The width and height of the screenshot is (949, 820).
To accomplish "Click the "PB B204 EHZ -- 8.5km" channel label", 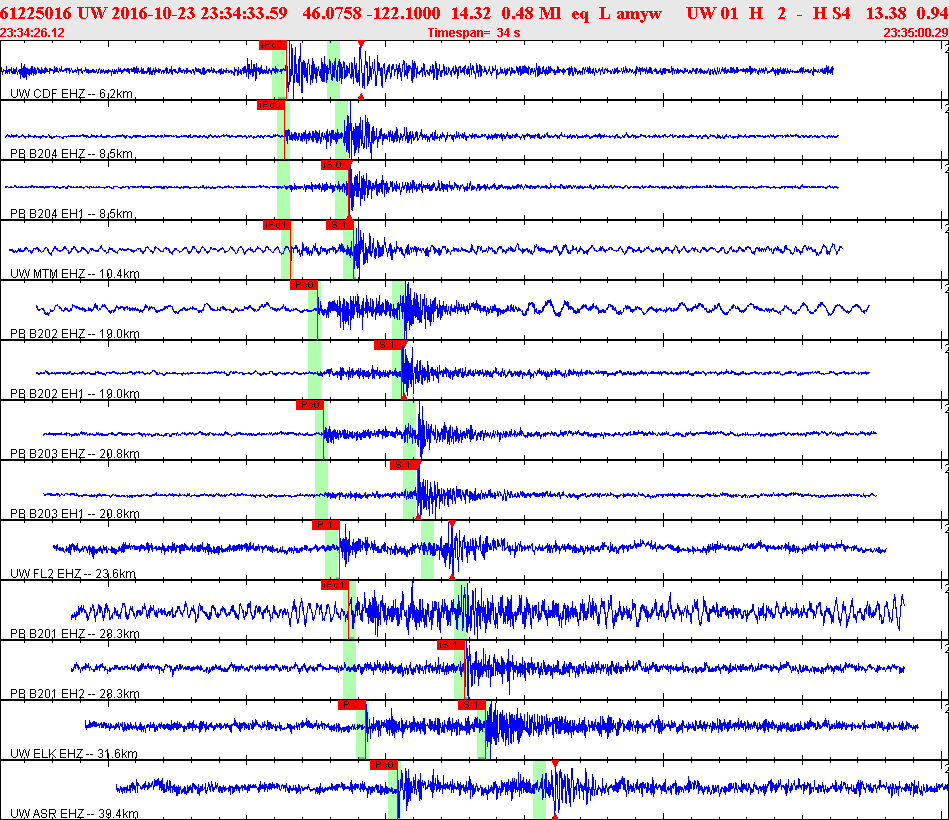I will click(x=71, y=154).
